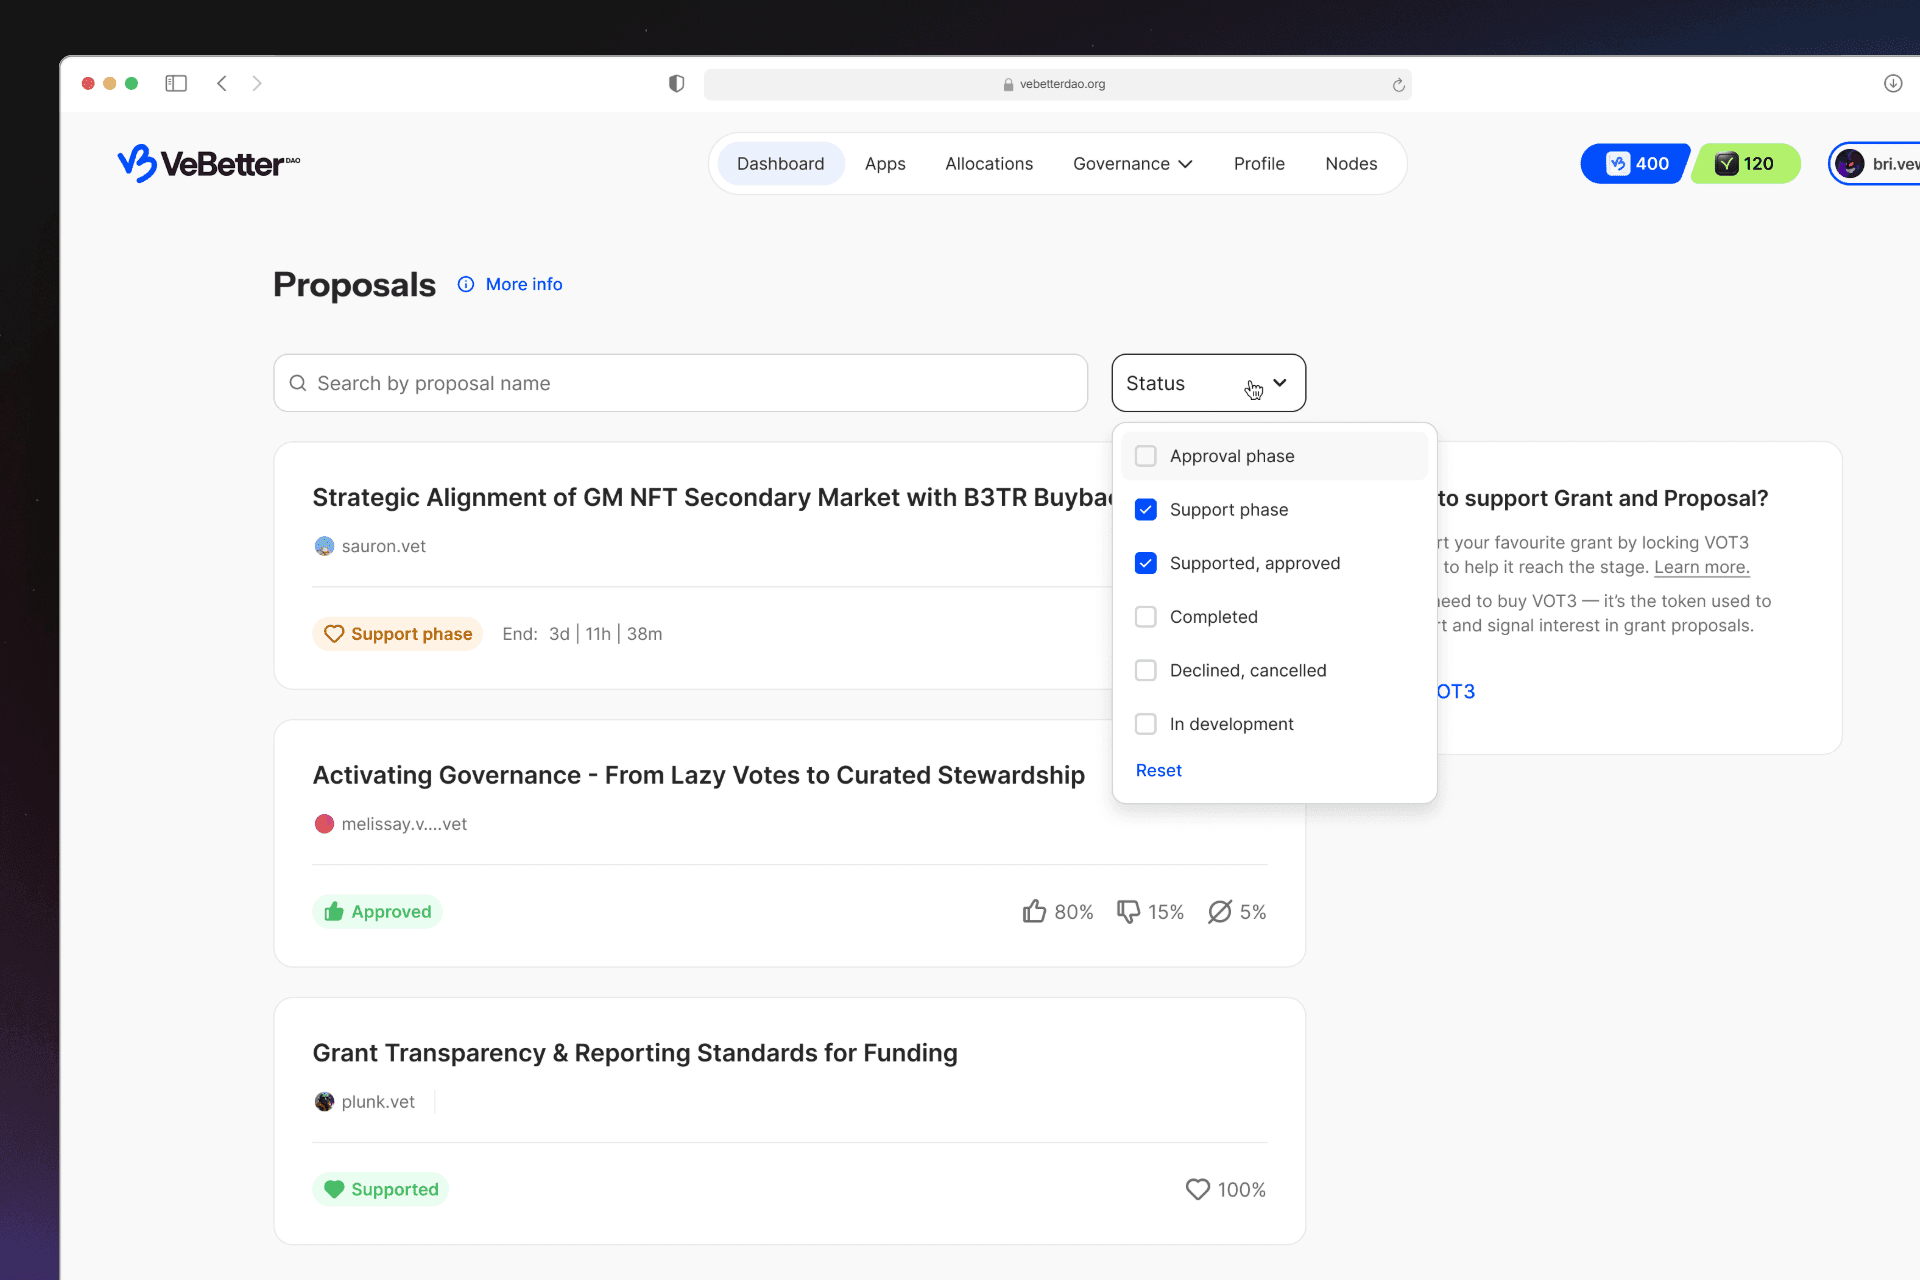Toggle the browser sidebar icon

point(176,83)
